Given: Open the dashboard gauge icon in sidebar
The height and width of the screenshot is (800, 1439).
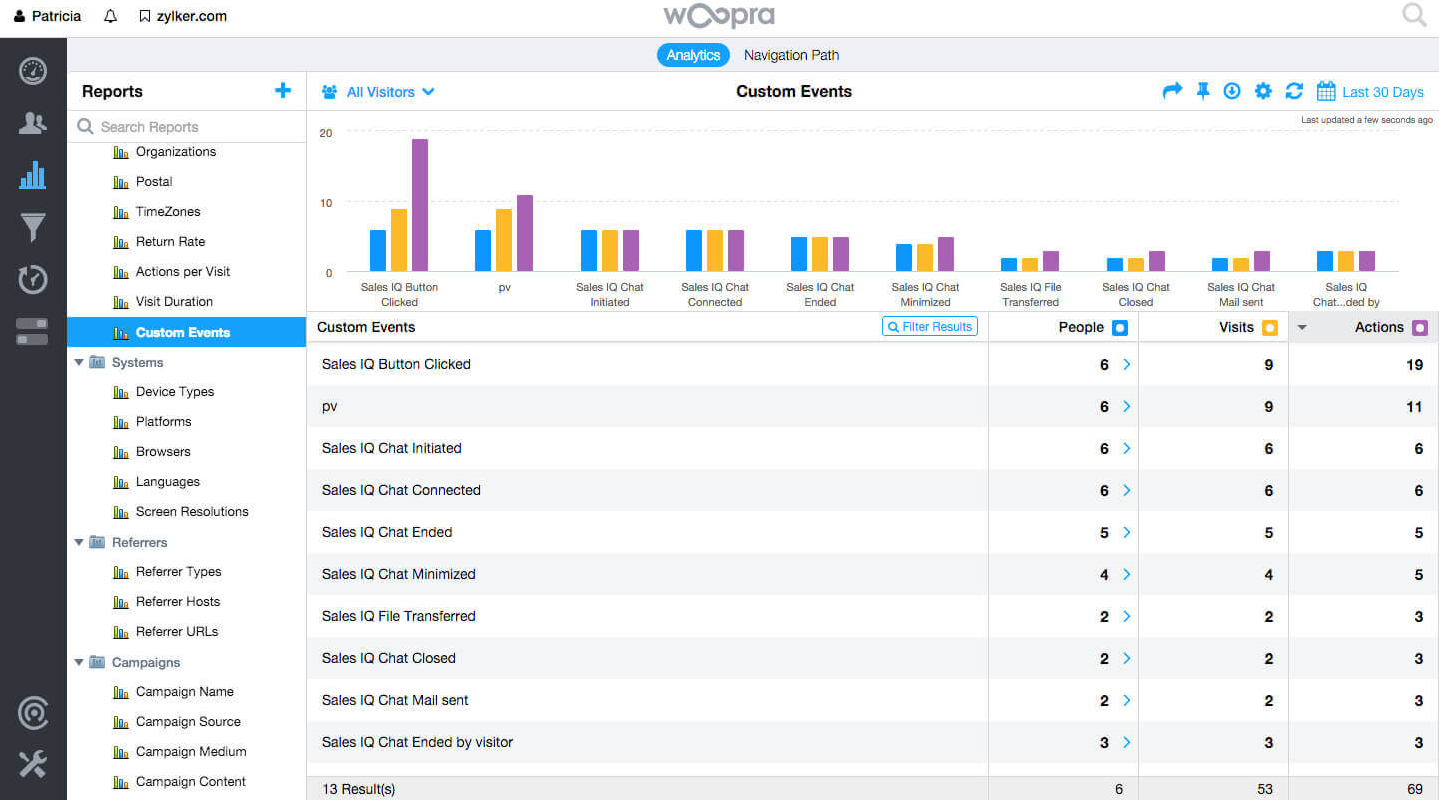Looking at the screenshot, I should coord(33,71).
